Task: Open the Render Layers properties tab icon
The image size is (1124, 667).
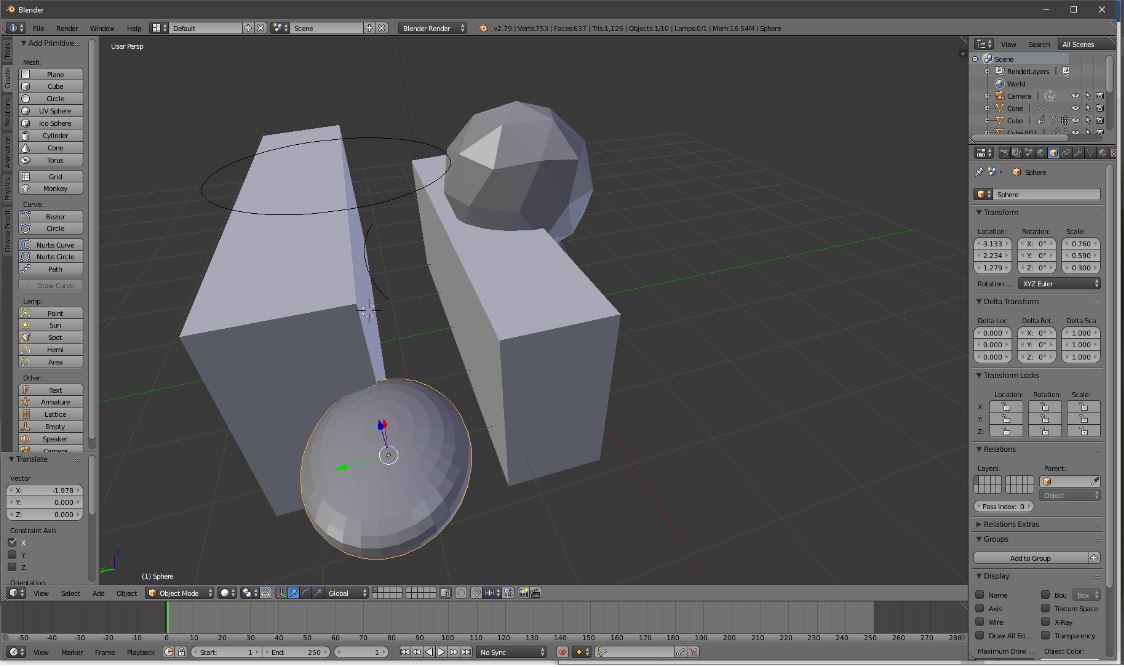Action: [1016, 153]
